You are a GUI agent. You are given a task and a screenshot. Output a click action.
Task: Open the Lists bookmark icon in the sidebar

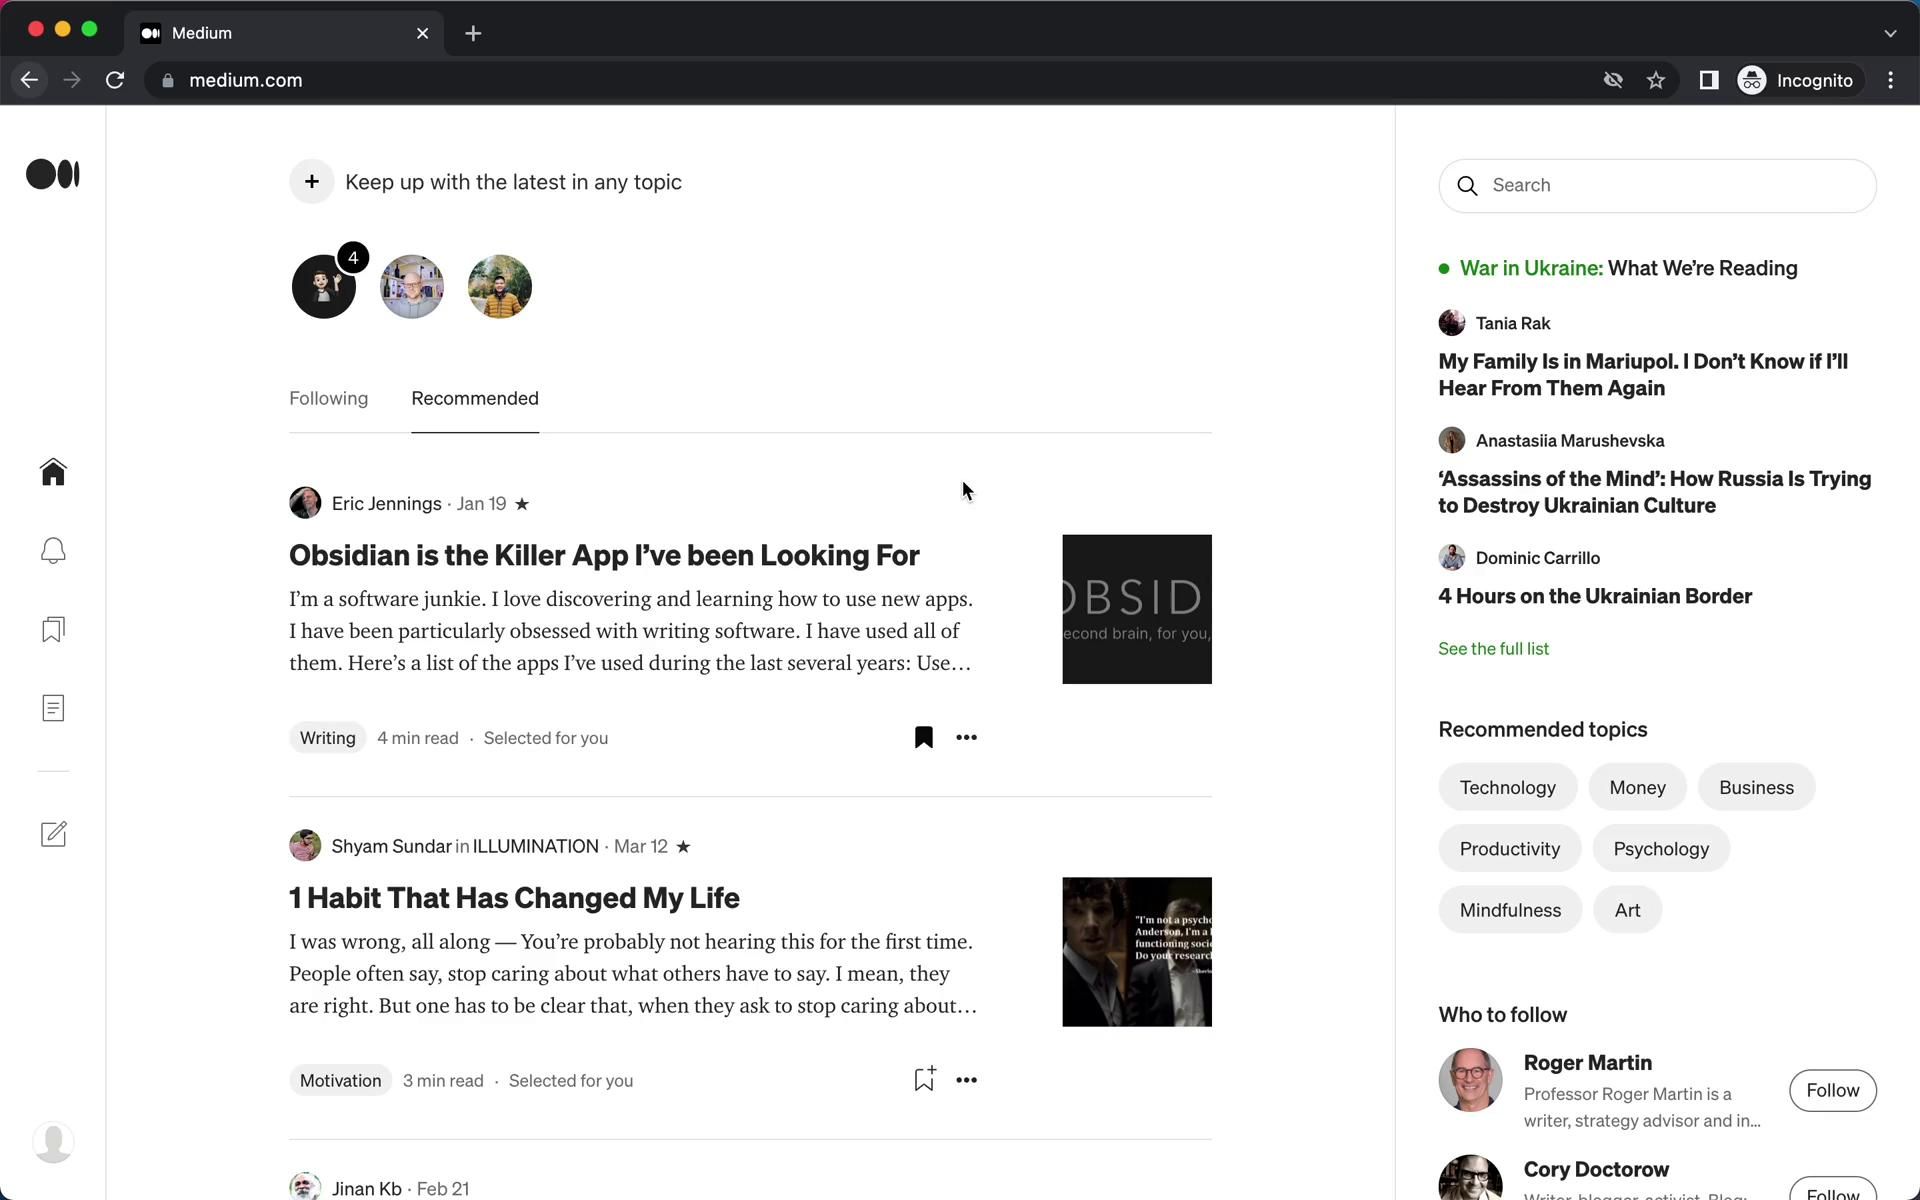(x=53, y=629)
